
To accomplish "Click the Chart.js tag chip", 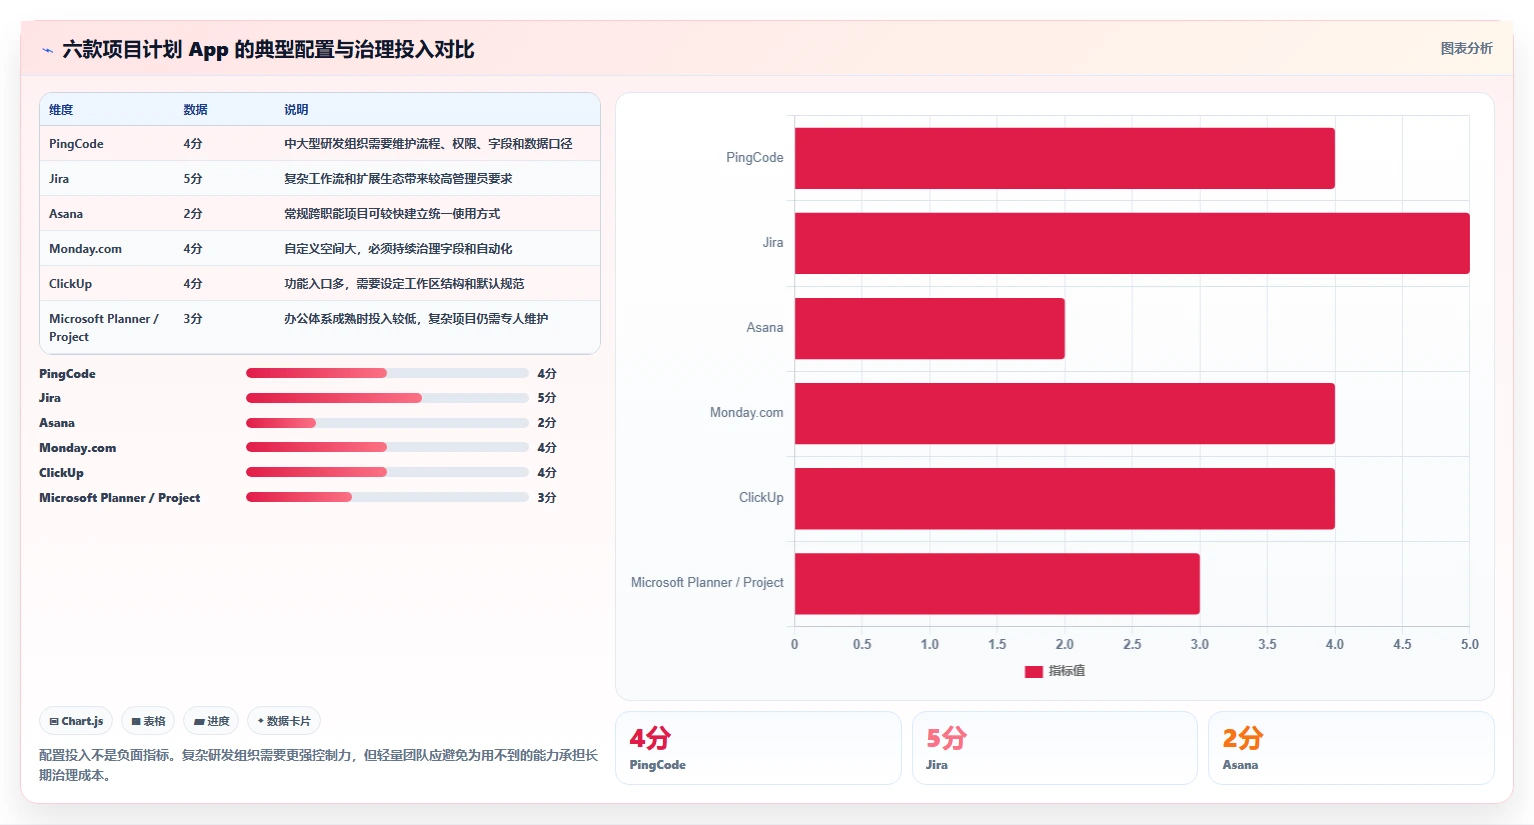I will coord(76,721).
